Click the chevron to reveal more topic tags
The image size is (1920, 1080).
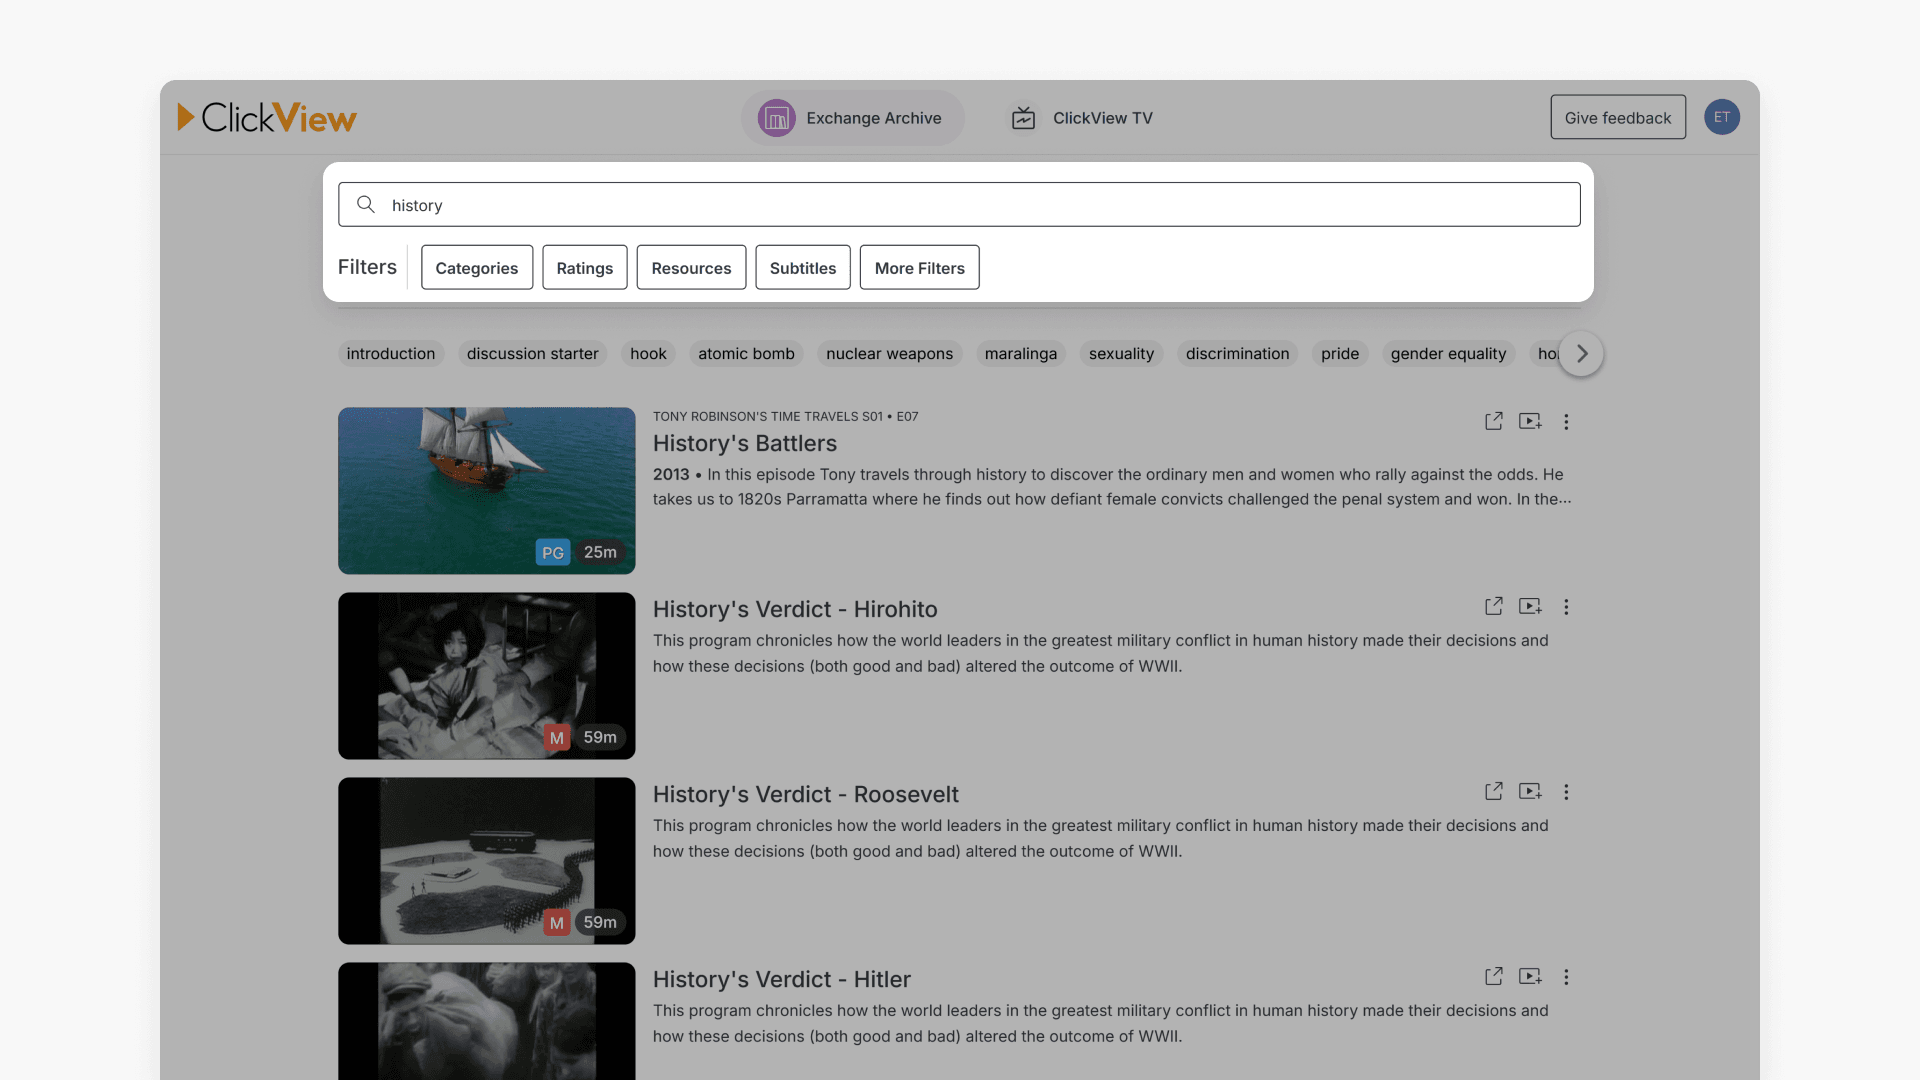point(1580,353)
